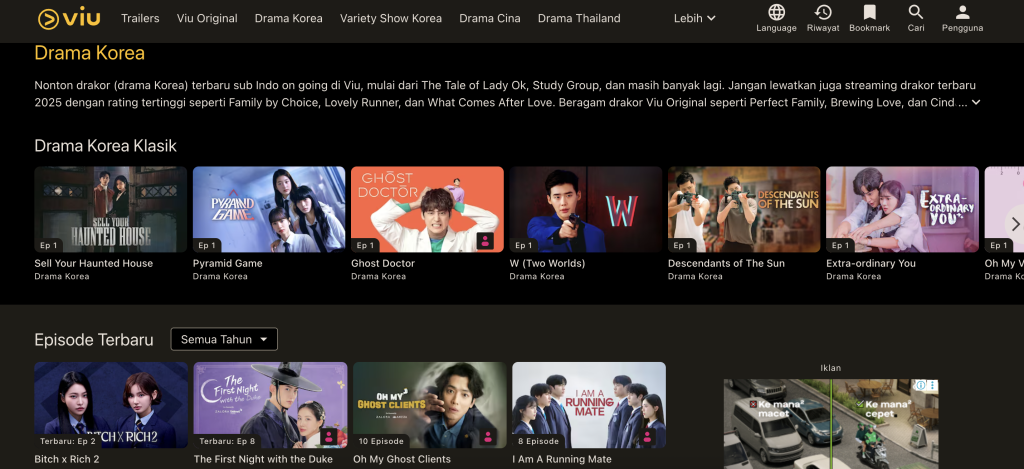Open Drama Cina menu

tap(490, 18)
